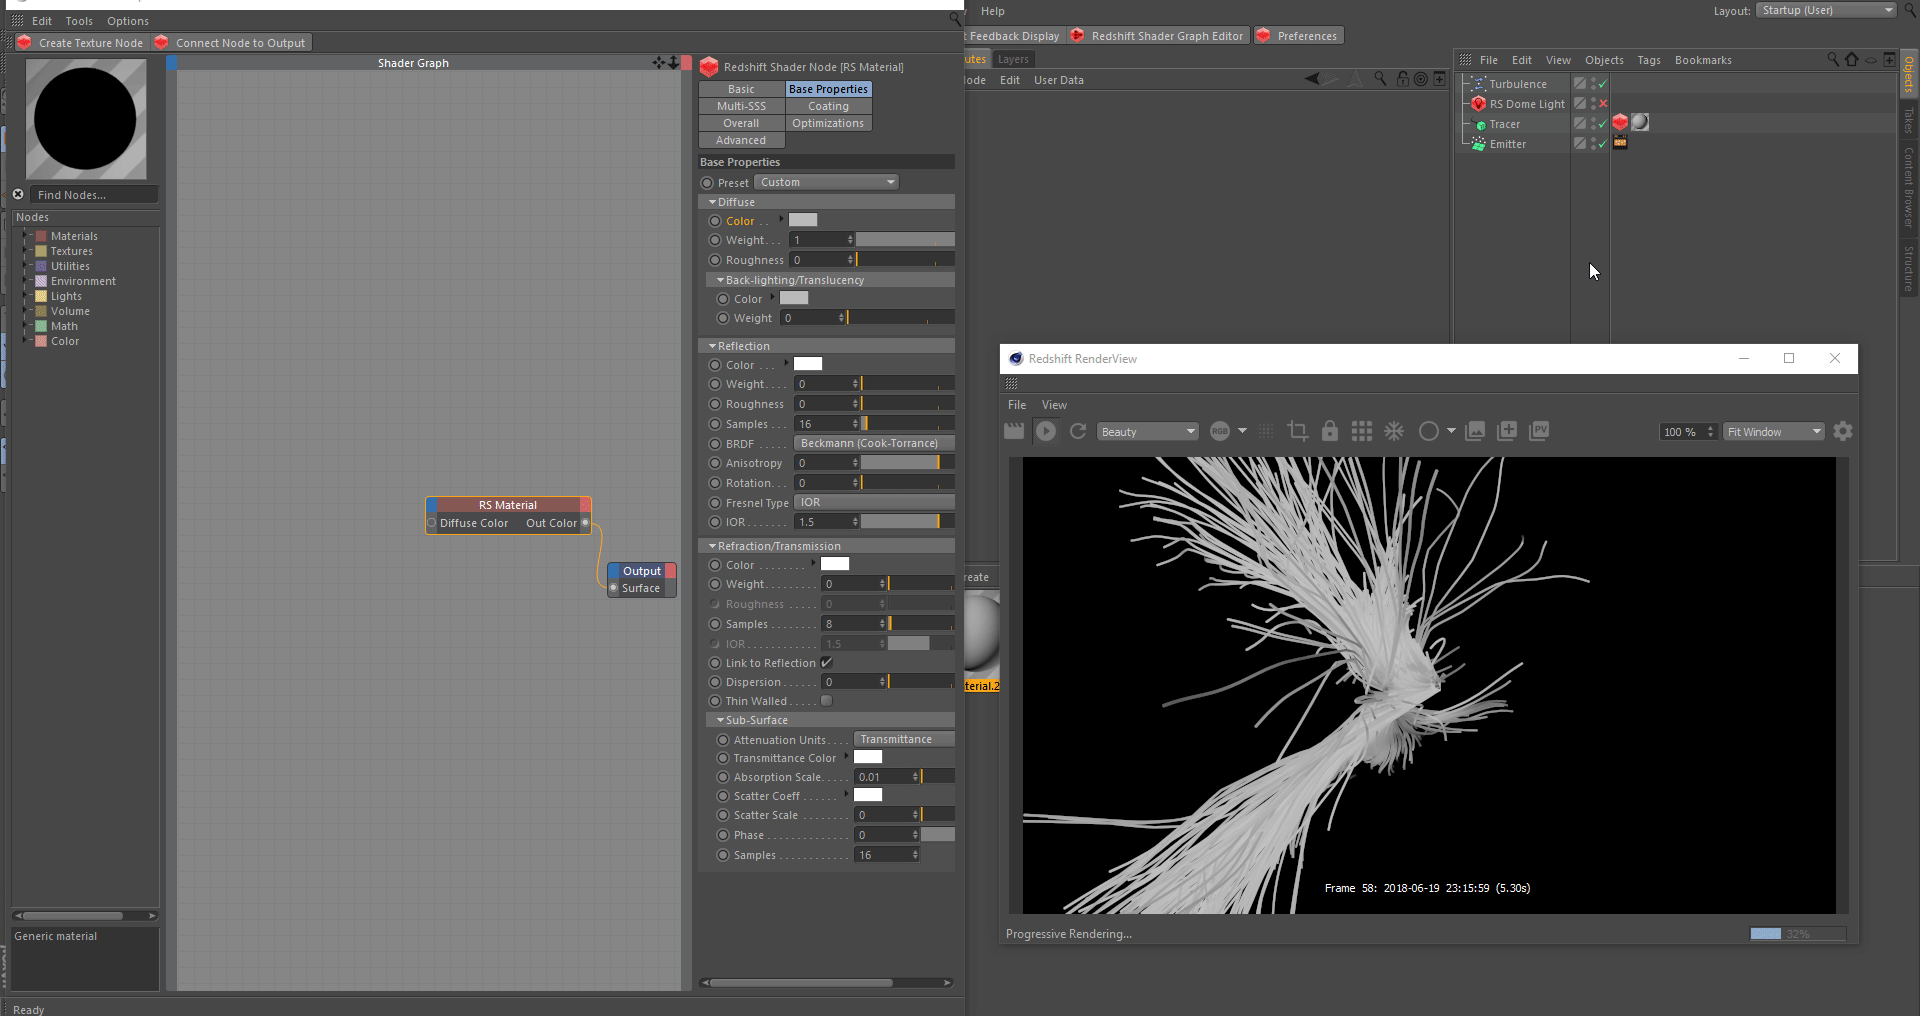This screenshot has width=1920, height=1016.
Task: Click the target icon in the Attributes panel
Action: (1421, 79)
